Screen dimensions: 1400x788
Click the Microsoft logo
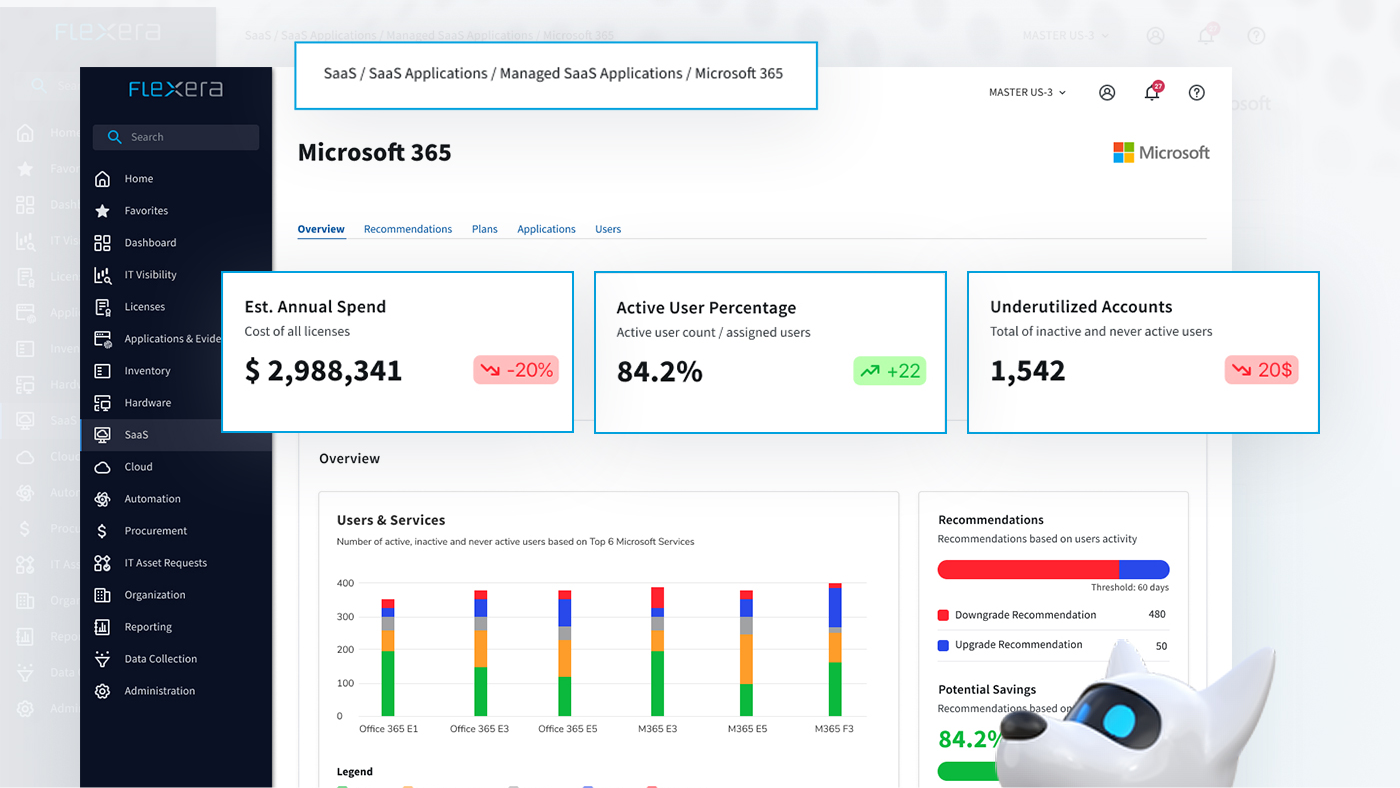click(x=1162, y=152)
